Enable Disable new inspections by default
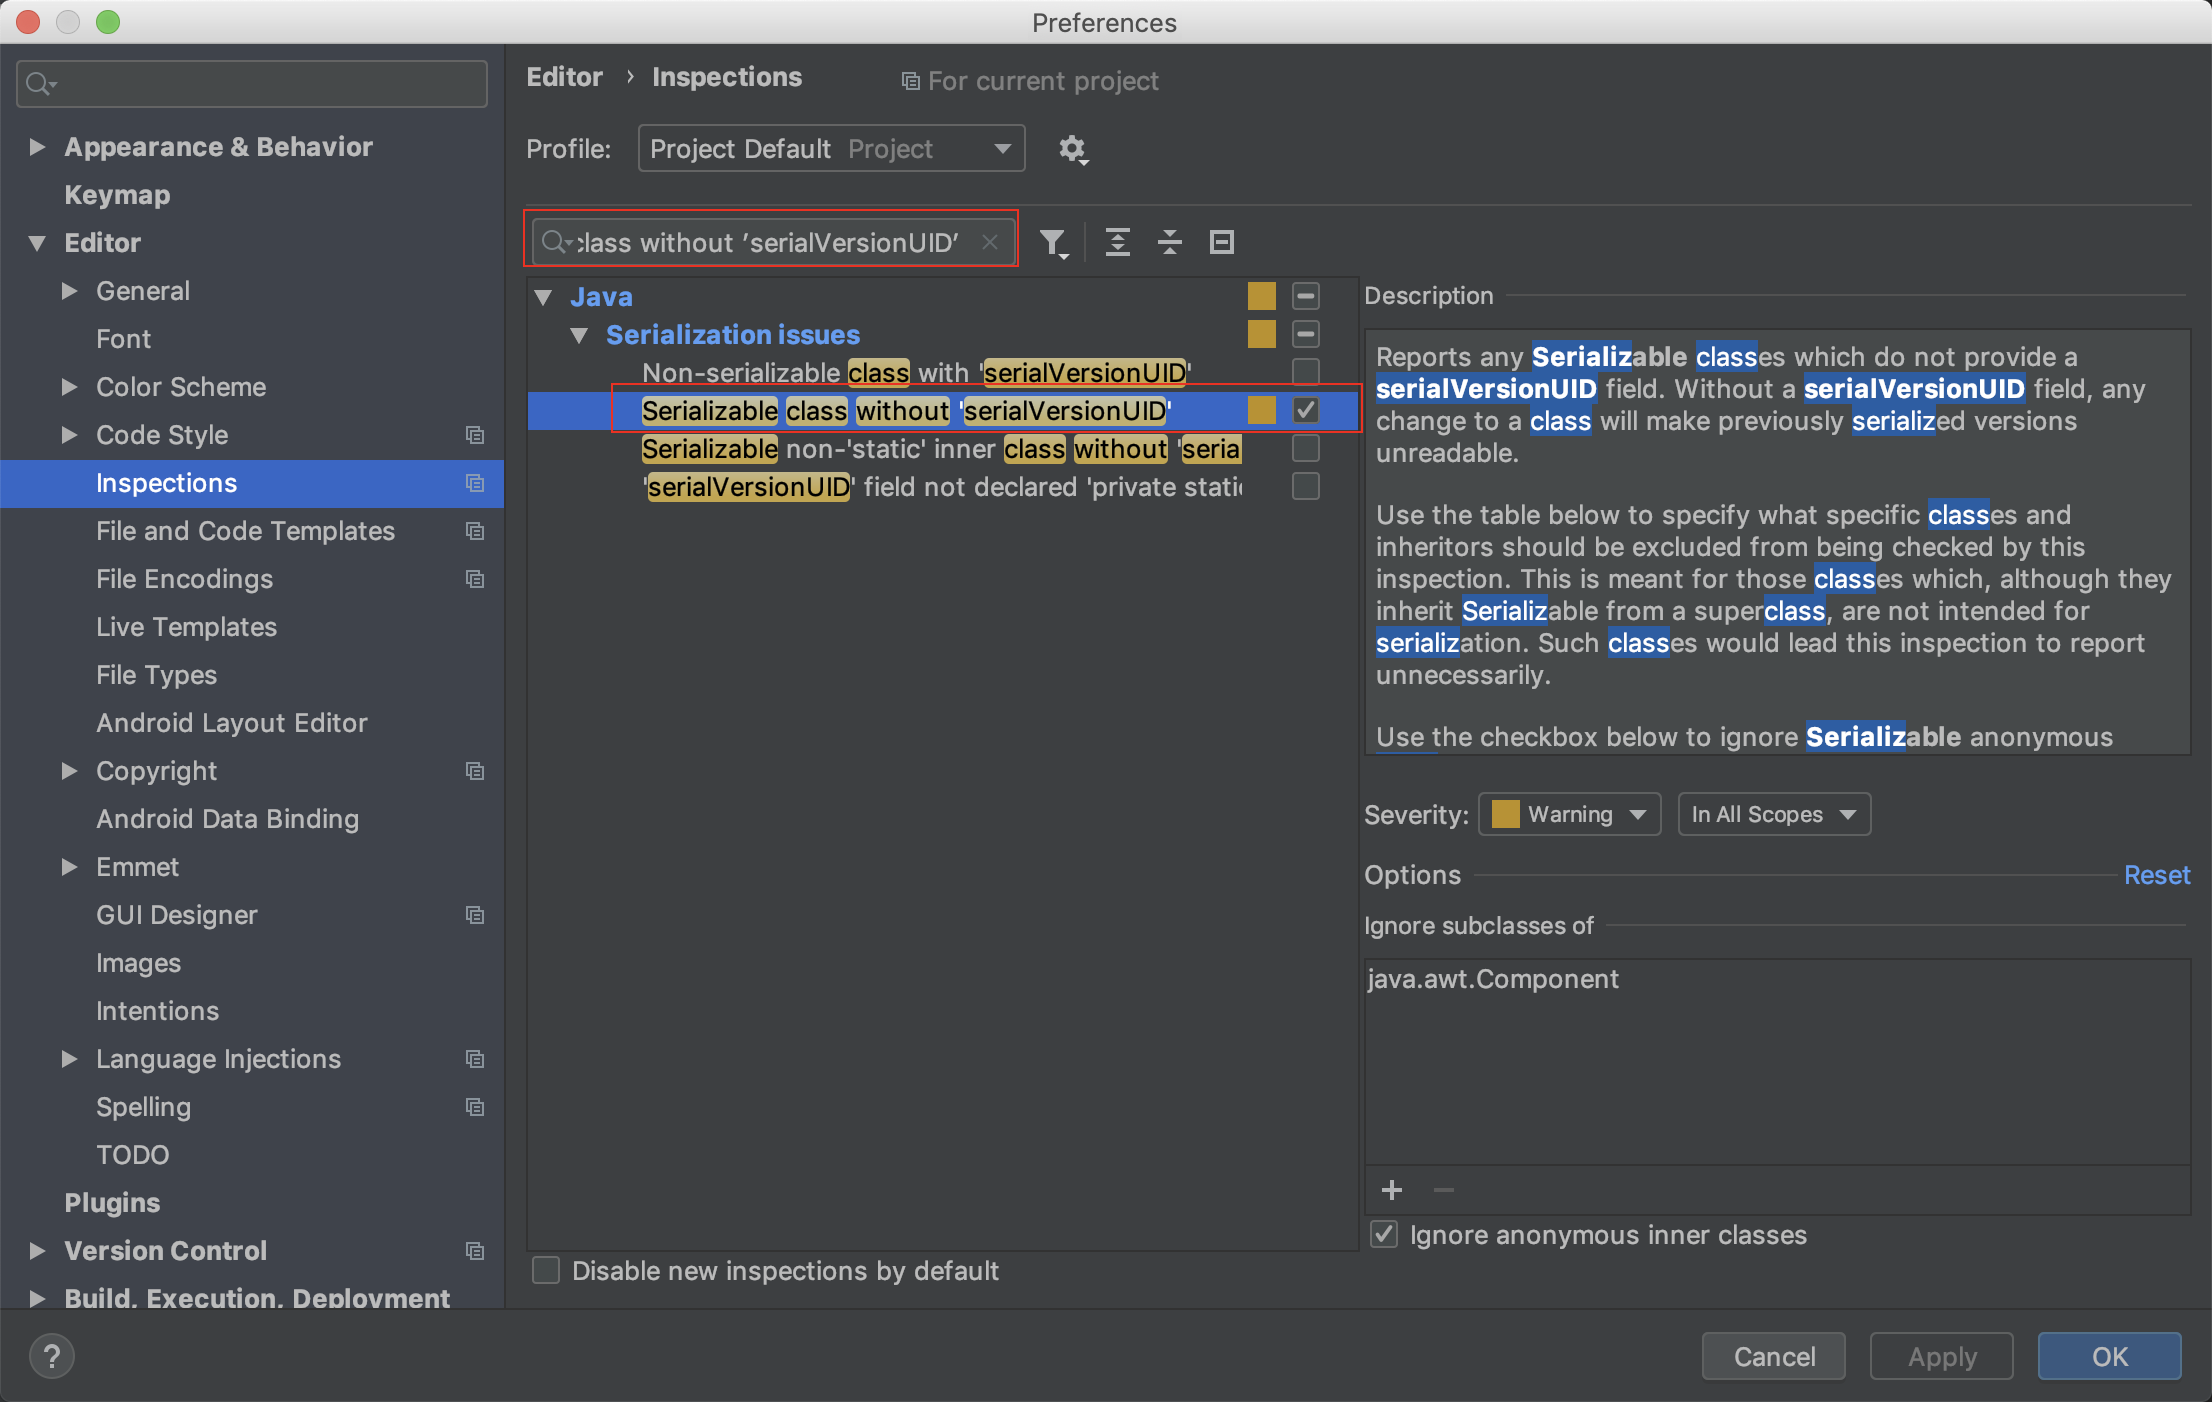This screenshot has height=1402, width=2212. (546, 1270)
